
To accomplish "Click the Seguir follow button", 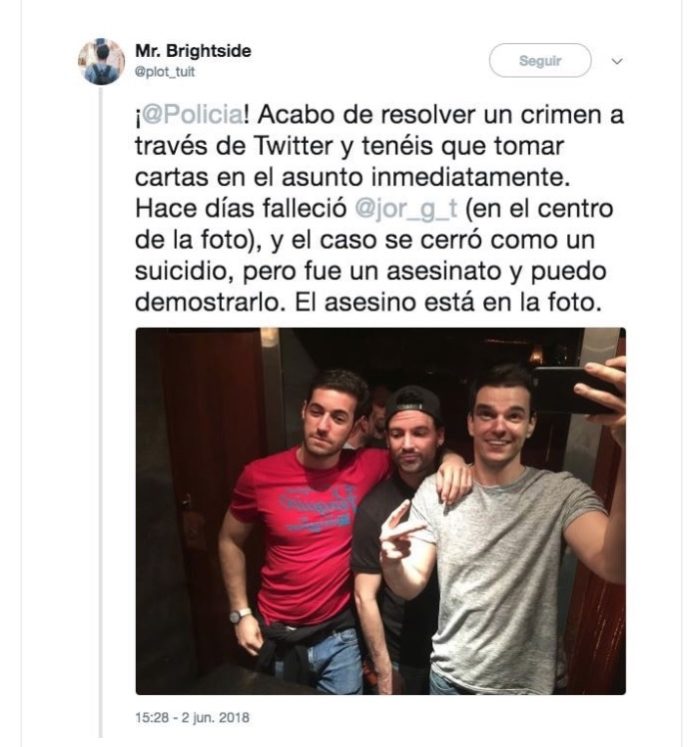I will pos(540,61).
